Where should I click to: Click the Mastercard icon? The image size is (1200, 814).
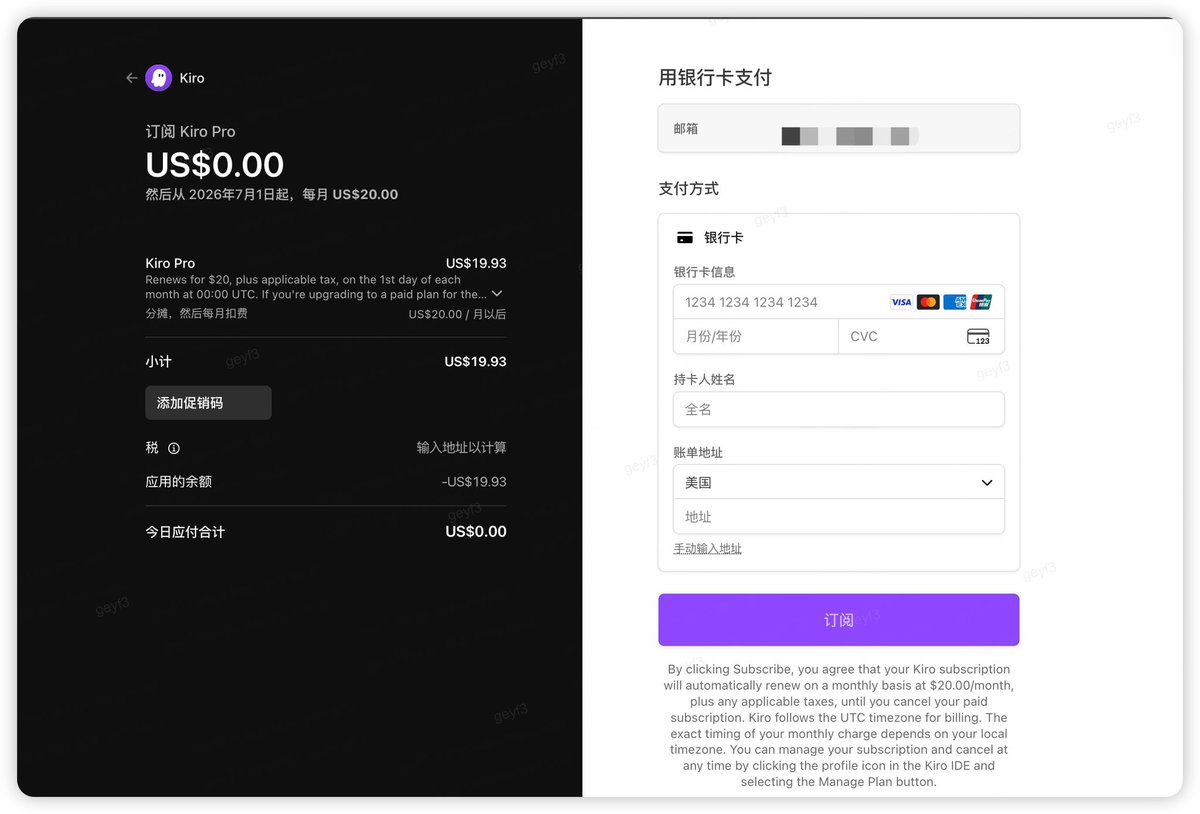tap(928, 302)
